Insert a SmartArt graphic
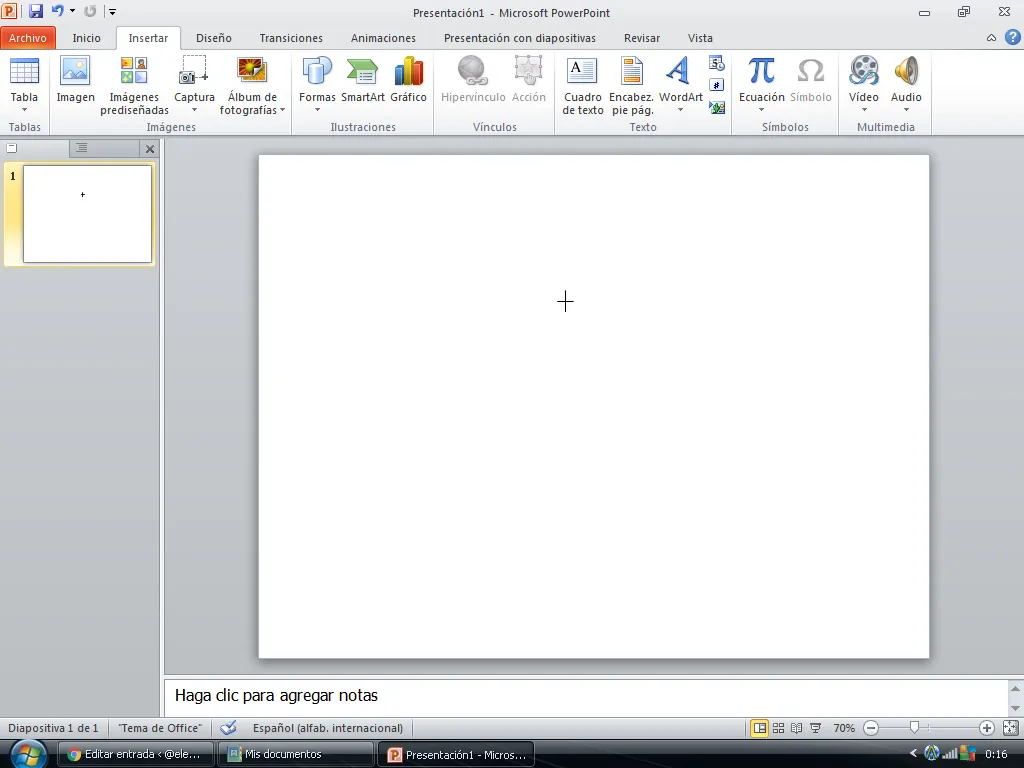 (x=362, y=80)
